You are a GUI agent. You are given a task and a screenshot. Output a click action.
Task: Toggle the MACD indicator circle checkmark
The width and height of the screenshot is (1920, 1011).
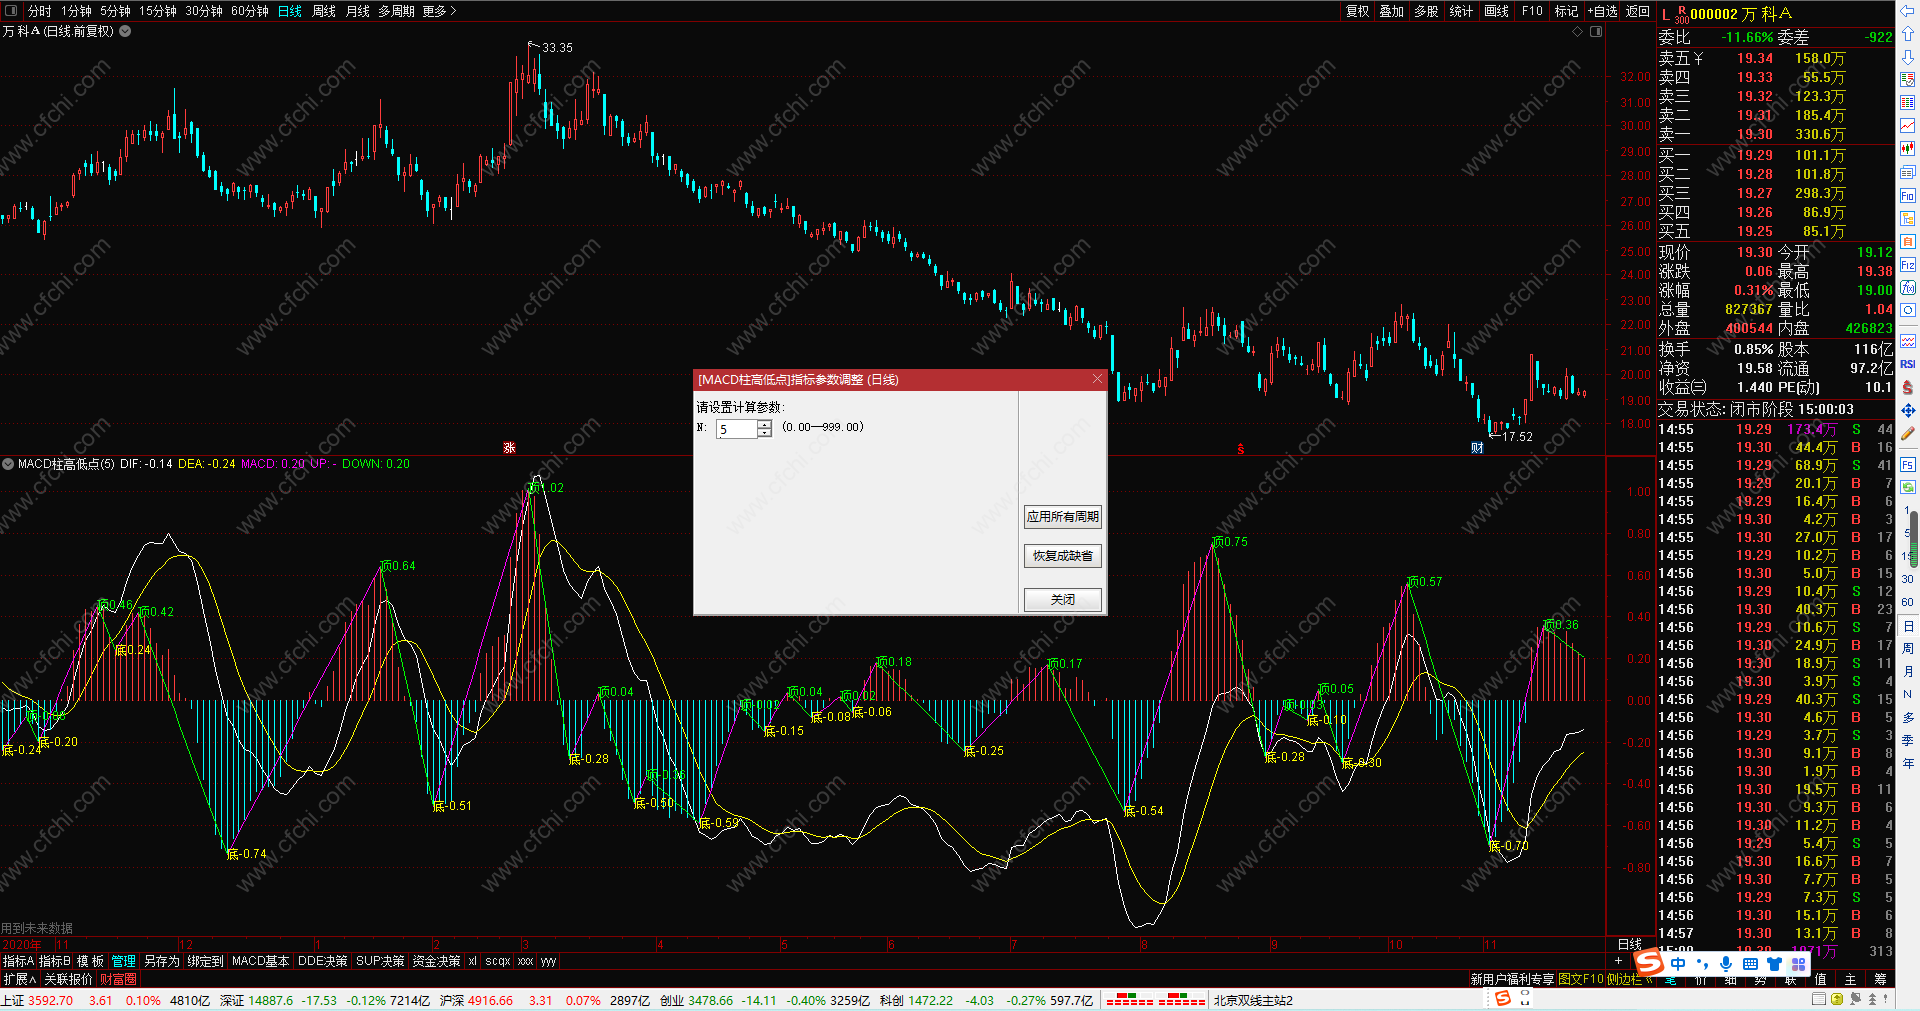pyautogui.click(x=8, y=464)
